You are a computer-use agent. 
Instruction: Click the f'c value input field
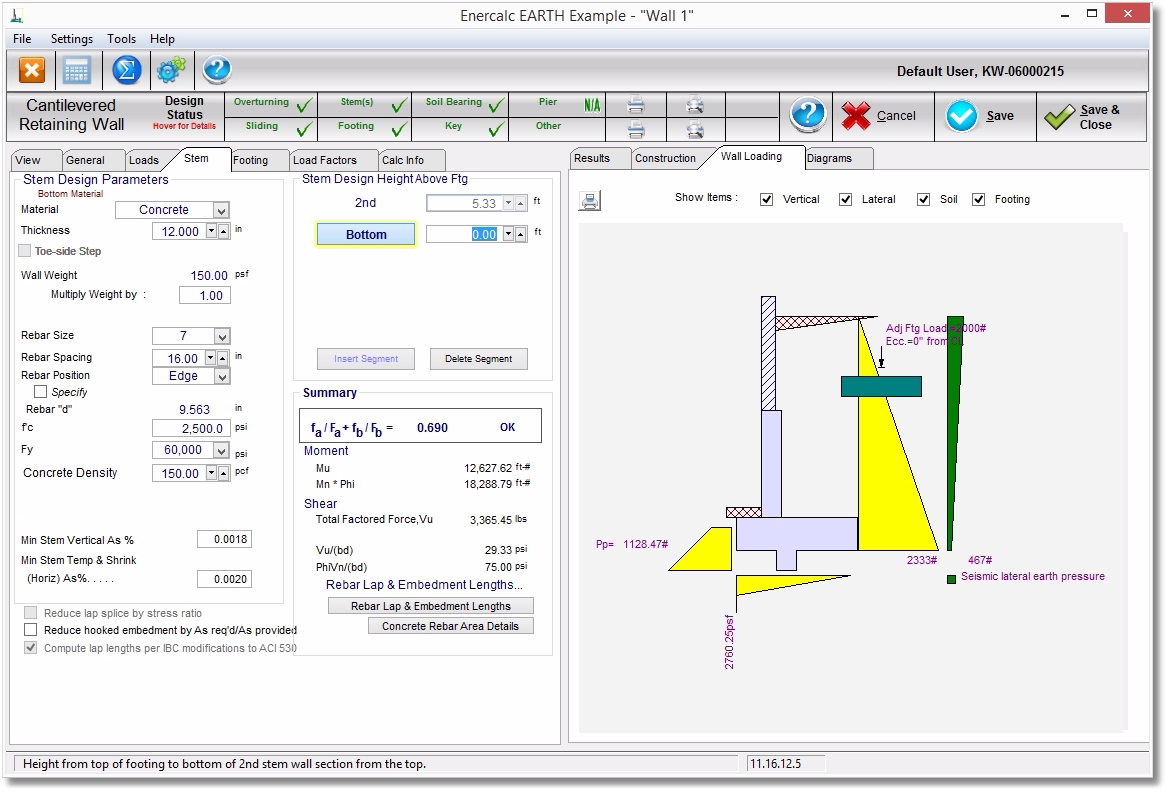tap(191, 428)
